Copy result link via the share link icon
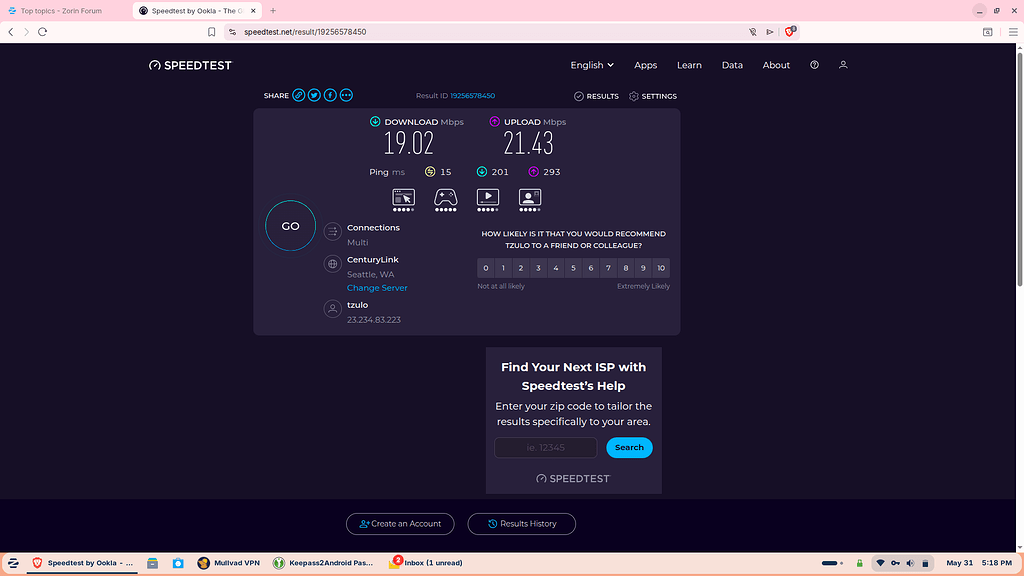 coord(298,95)
